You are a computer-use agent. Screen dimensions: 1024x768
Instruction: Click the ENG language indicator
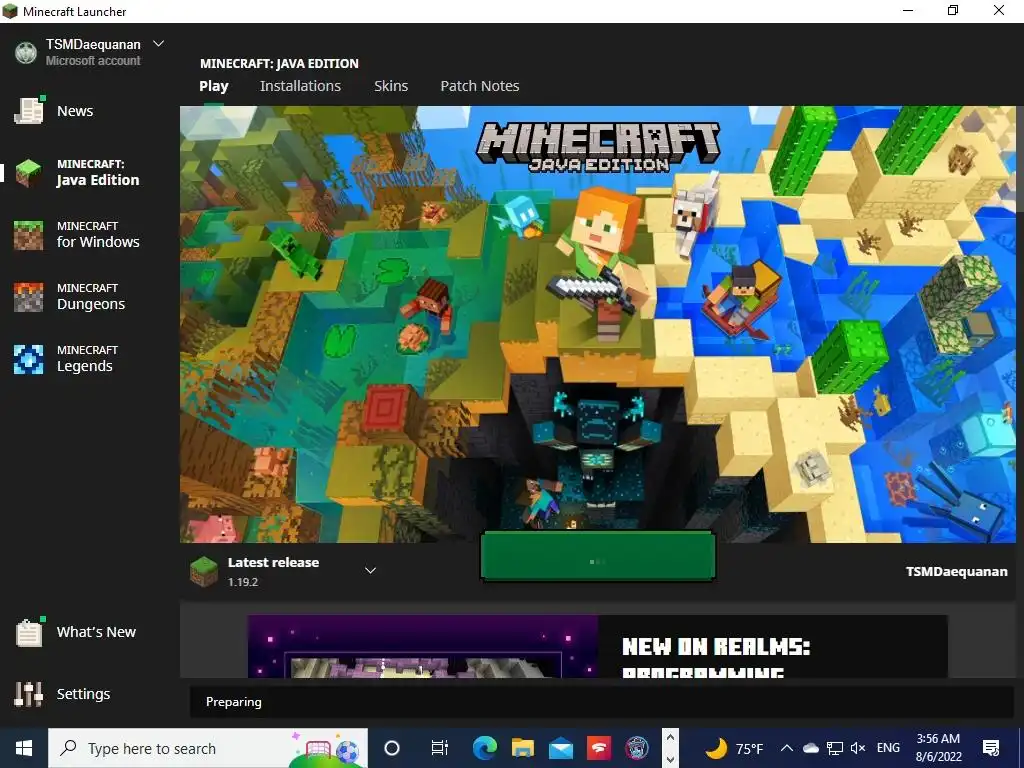point(888,748)
